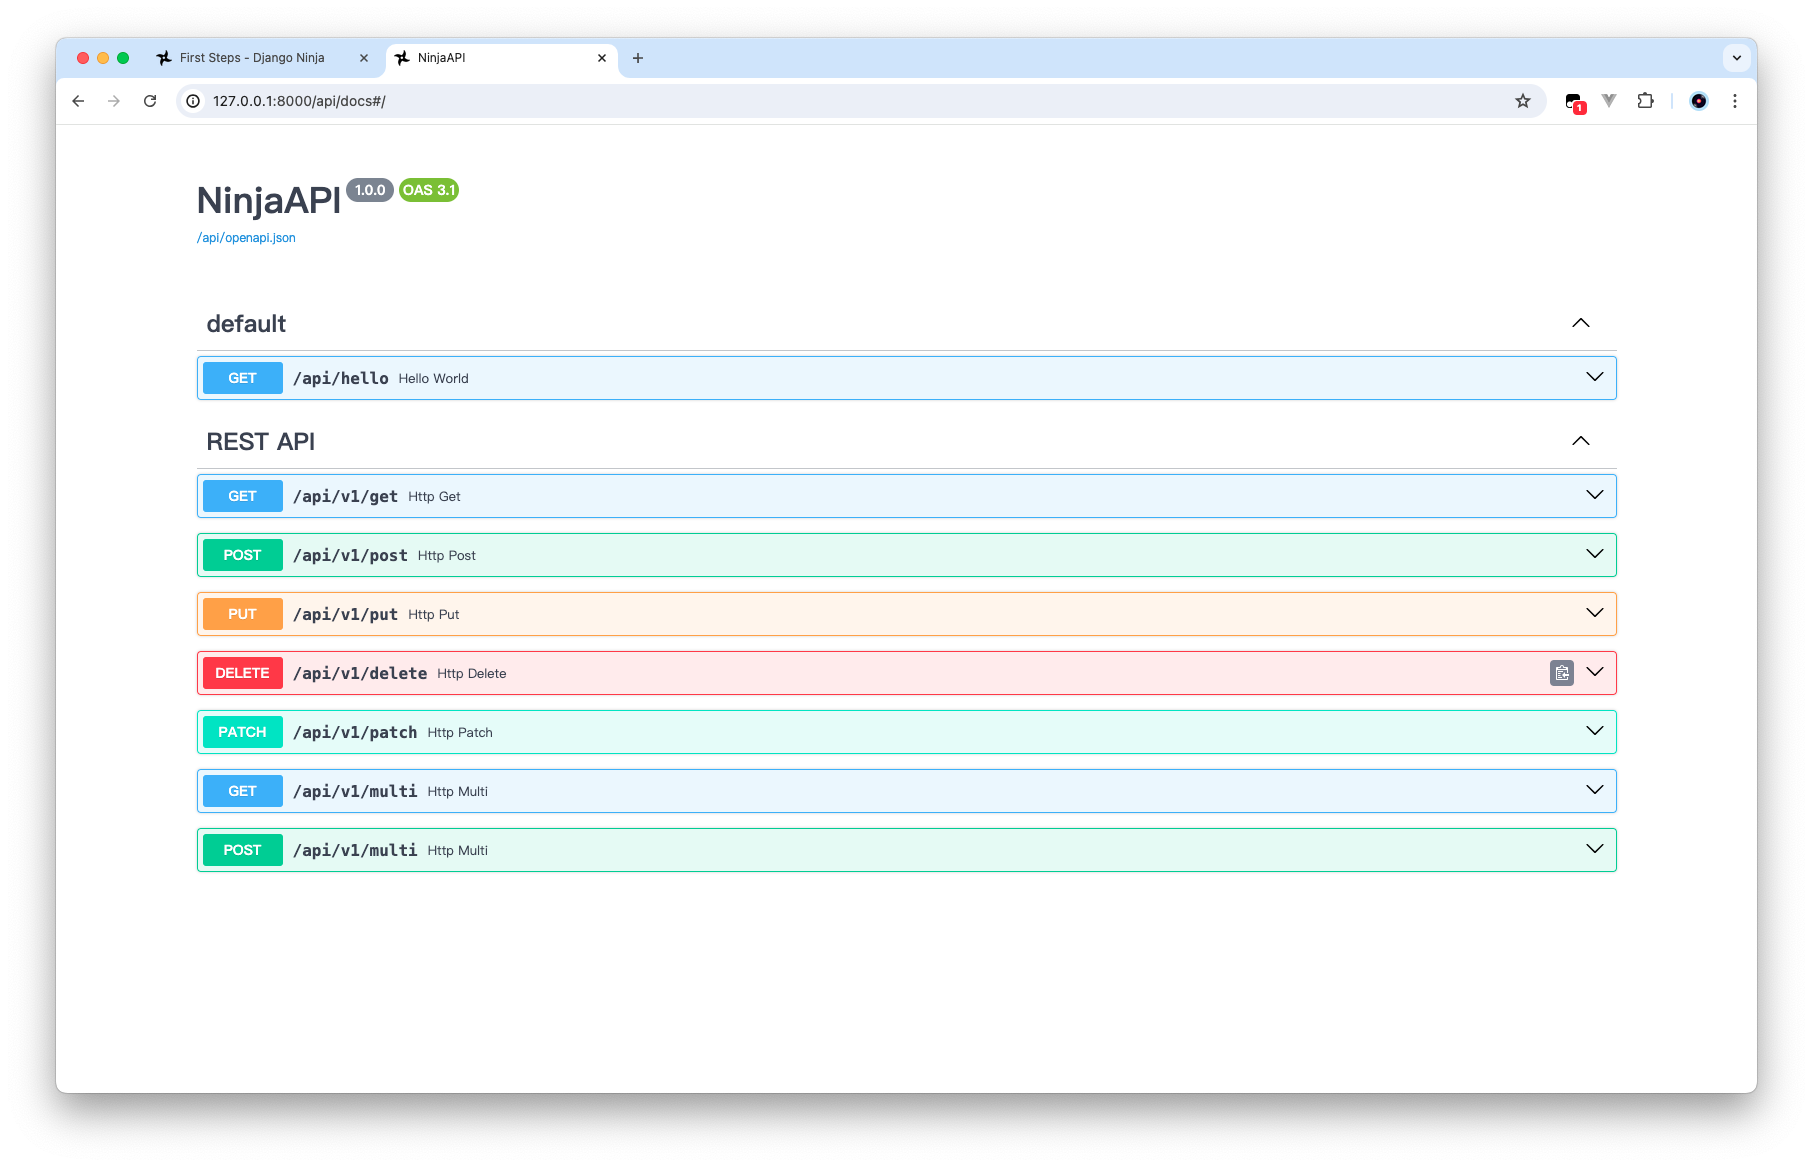Click the NinjaAPI page title
The height and width of the screenshot is (1167, 1813).
click(269, 201)
